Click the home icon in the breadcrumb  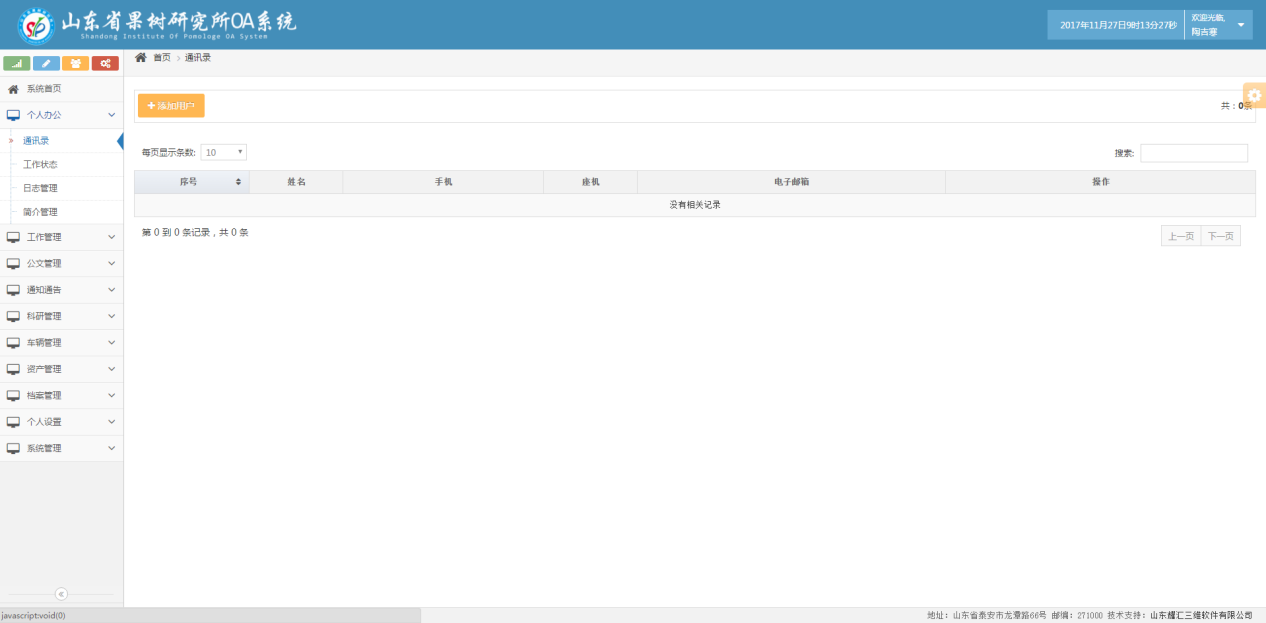click(x=141, y=58)
